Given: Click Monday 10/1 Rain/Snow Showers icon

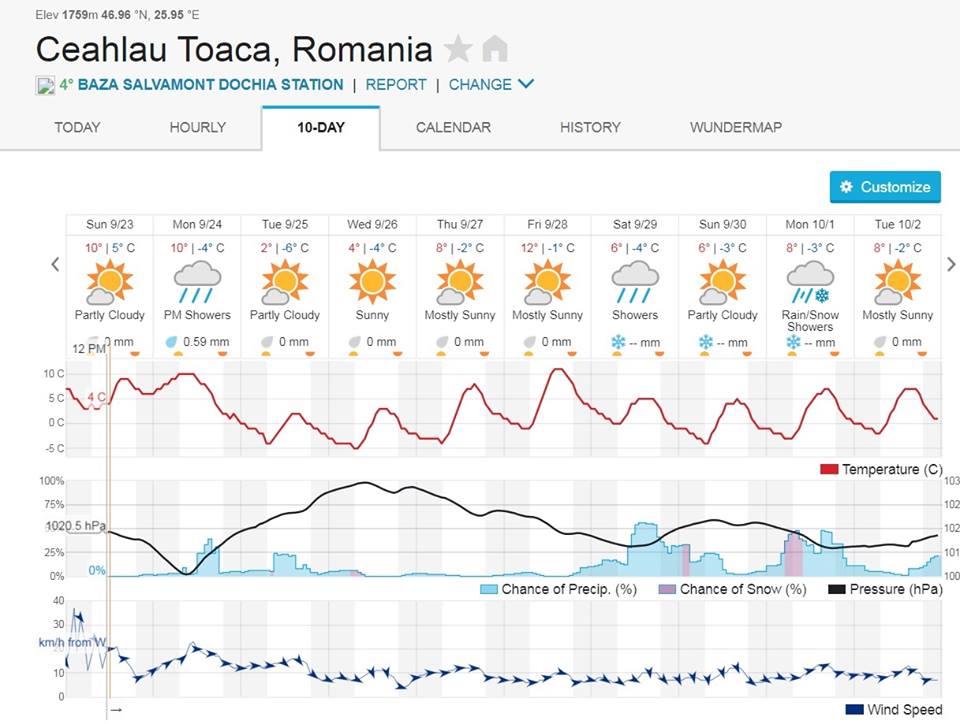Looking at the screenshot, I should [810, 281].
